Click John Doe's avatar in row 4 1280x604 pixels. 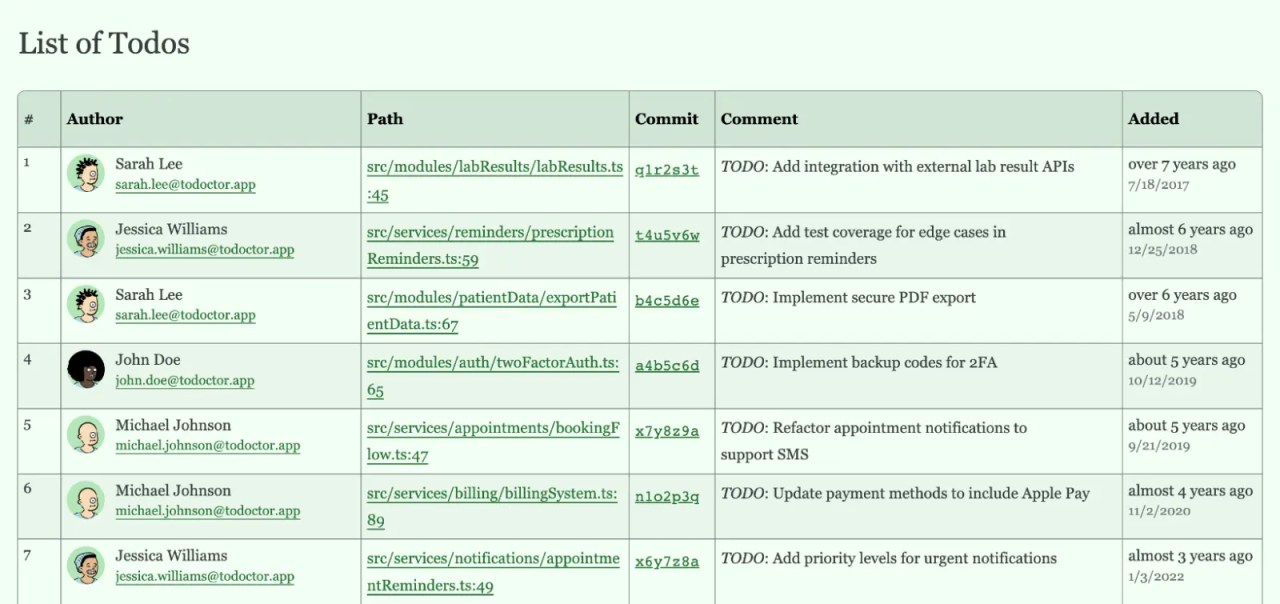click(86, 369)
